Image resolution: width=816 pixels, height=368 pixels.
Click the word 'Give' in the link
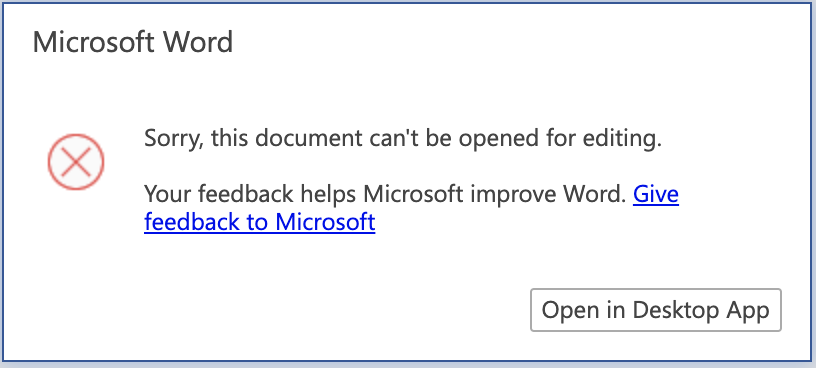click(x=656, y=194)
